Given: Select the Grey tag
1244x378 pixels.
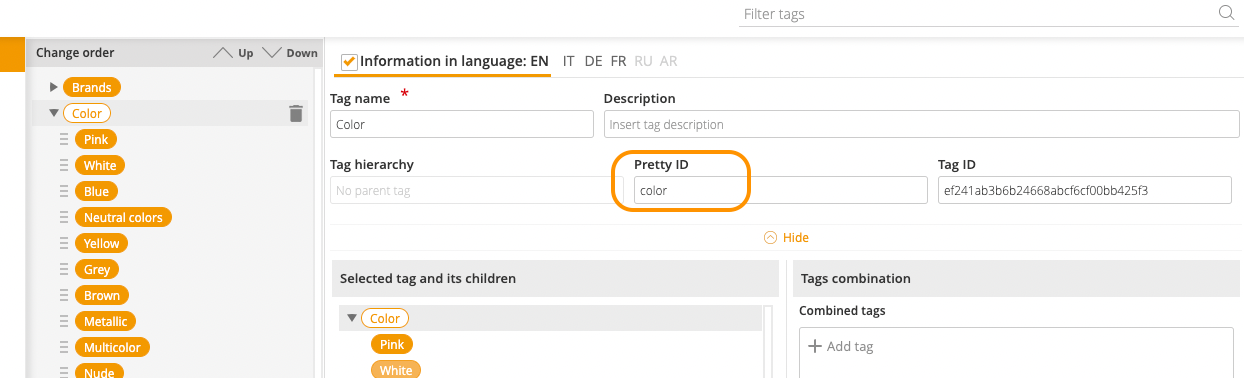Looking at the screenshot, I should pos(97,270).
